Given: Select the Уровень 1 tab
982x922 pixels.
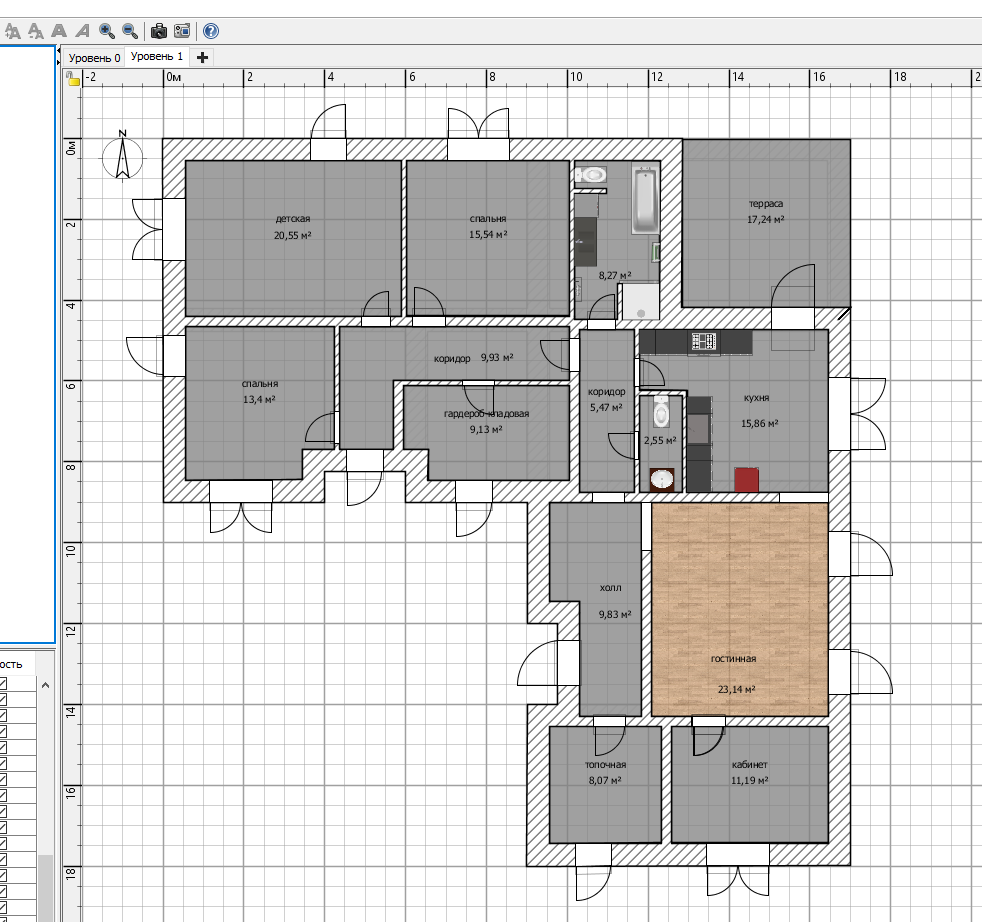Looking at the screenshot, I should click(x=157, y=56).
